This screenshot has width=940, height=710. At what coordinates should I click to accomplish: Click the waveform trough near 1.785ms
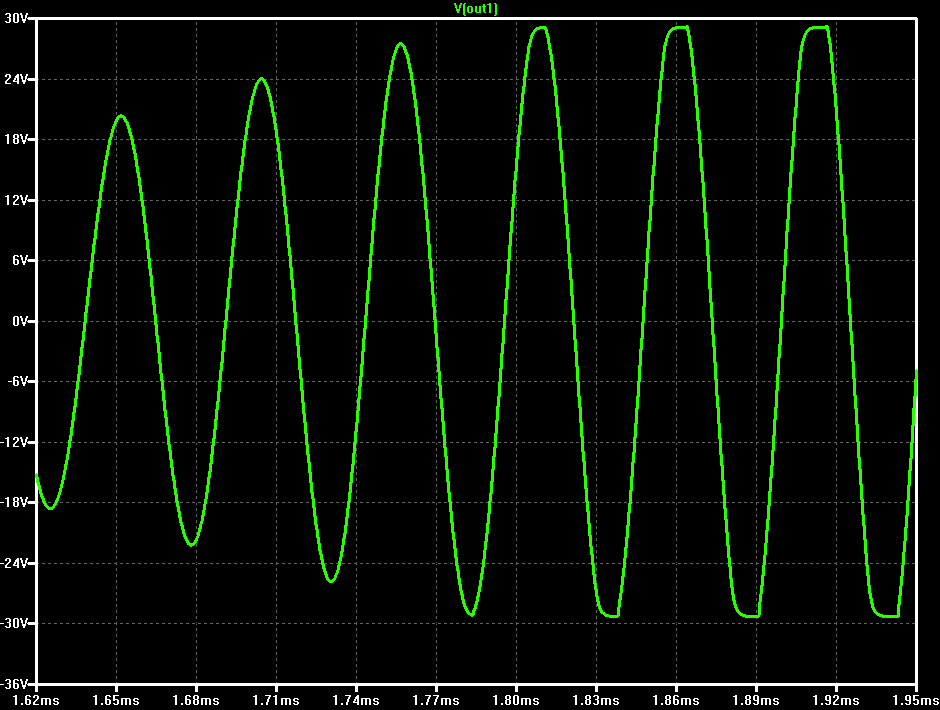click(472, 614)
